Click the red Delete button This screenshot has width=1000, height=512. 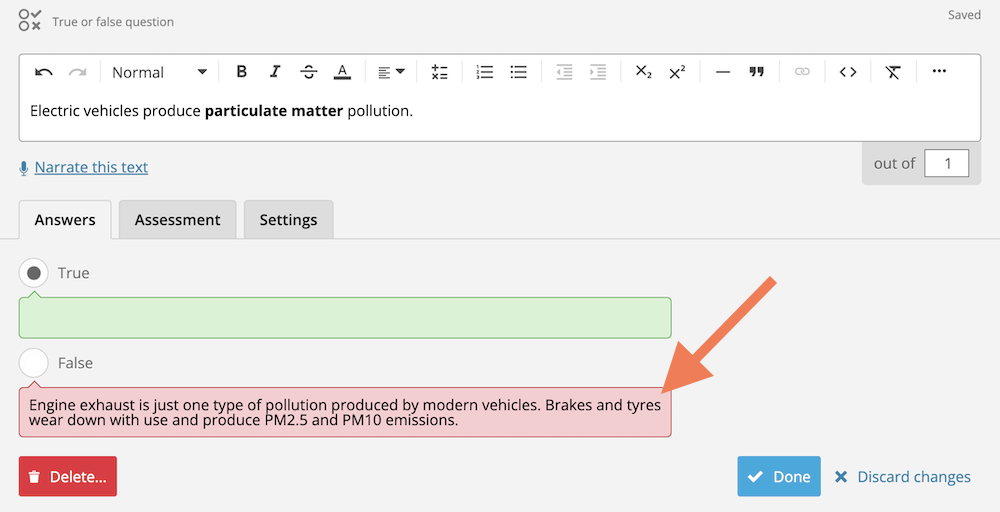tap(68, 476)
